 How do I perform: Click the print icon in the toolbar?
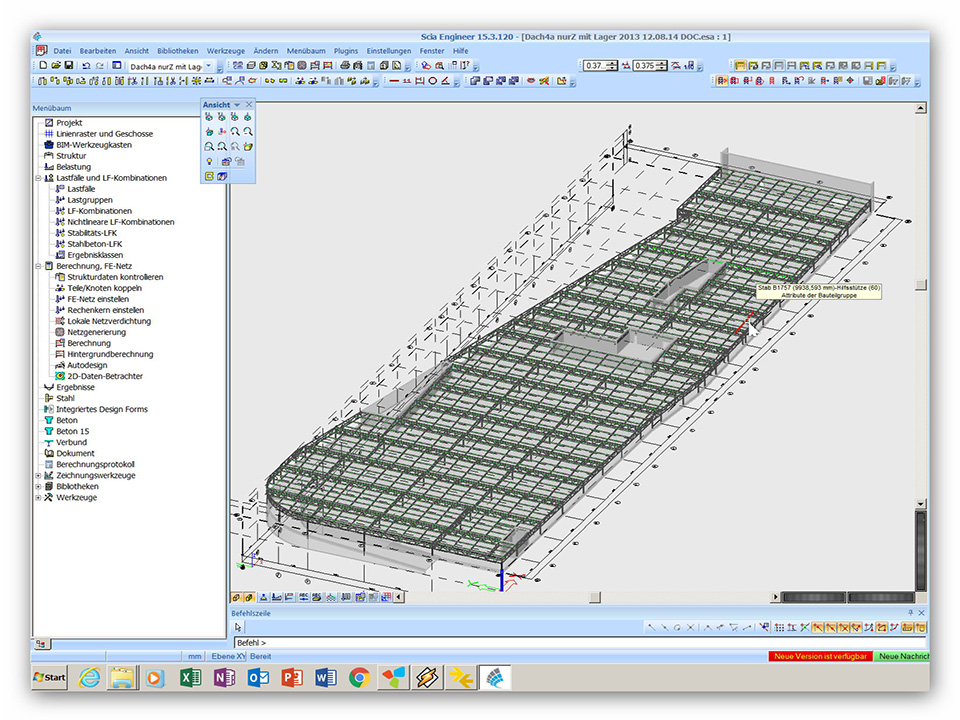pyautogui.click(x=344, y=65)
